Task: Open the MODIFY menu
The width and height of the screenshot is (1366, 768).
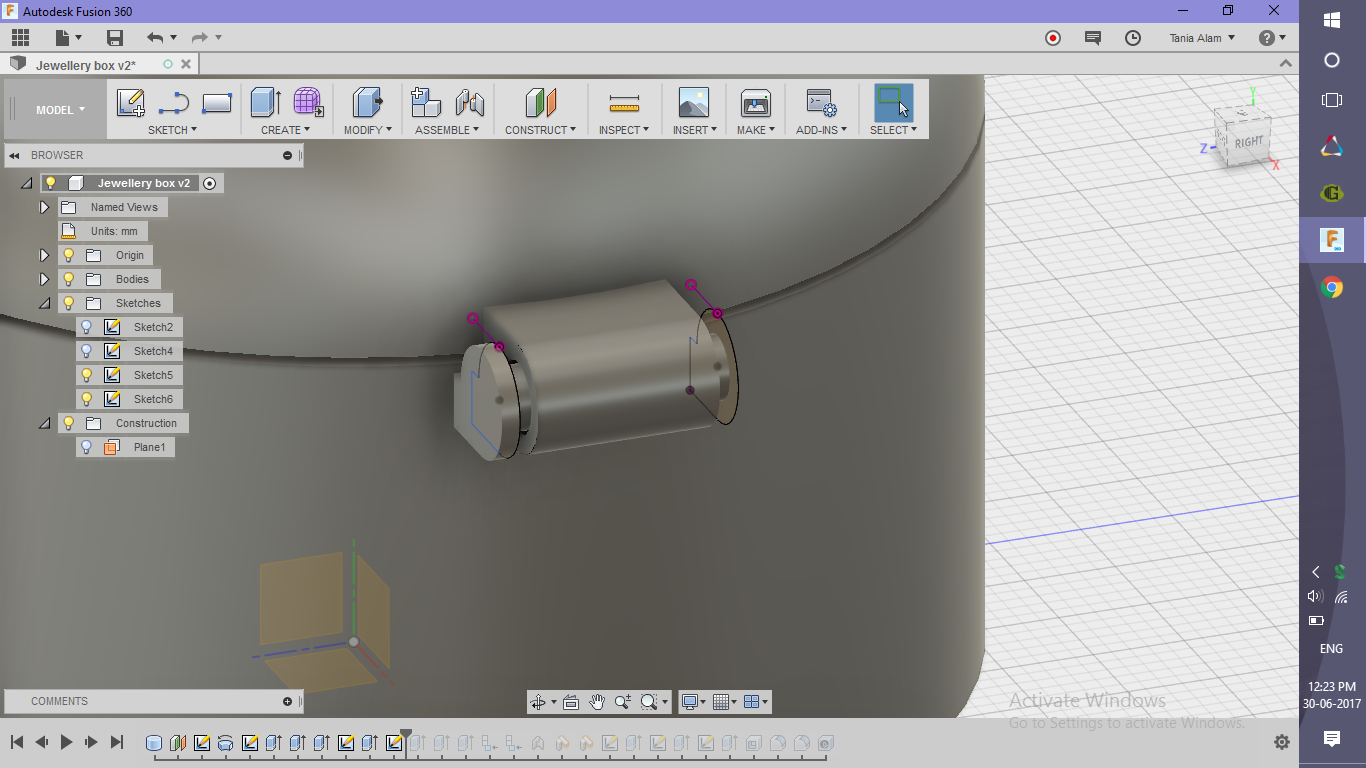Action: click(368, 130)
